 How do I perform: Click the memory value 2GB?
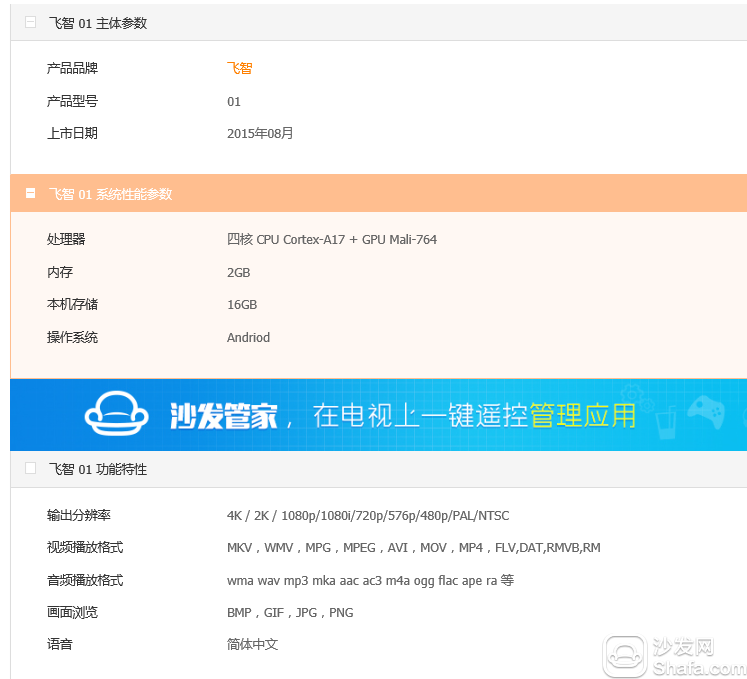(239, 273)
